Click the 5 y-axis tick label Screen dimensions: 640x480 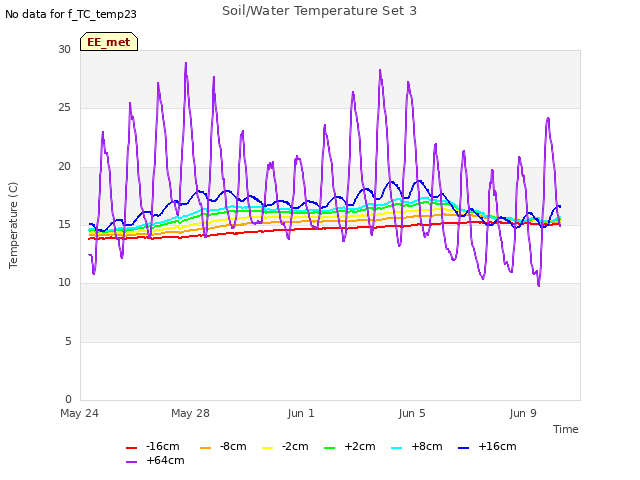(x=68, y=341)
